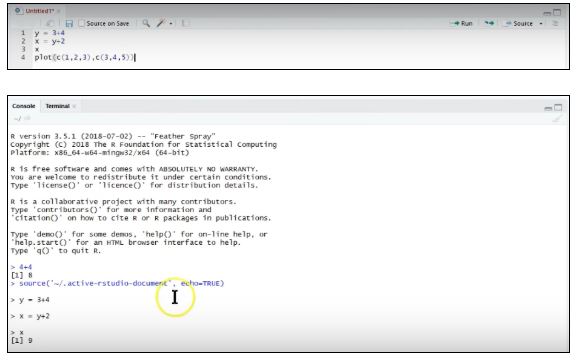Image resolution: width=577 pixels, height=361 pixels.
Task: Show document outline icon in the editor toolbar
Action: [556, 24]
